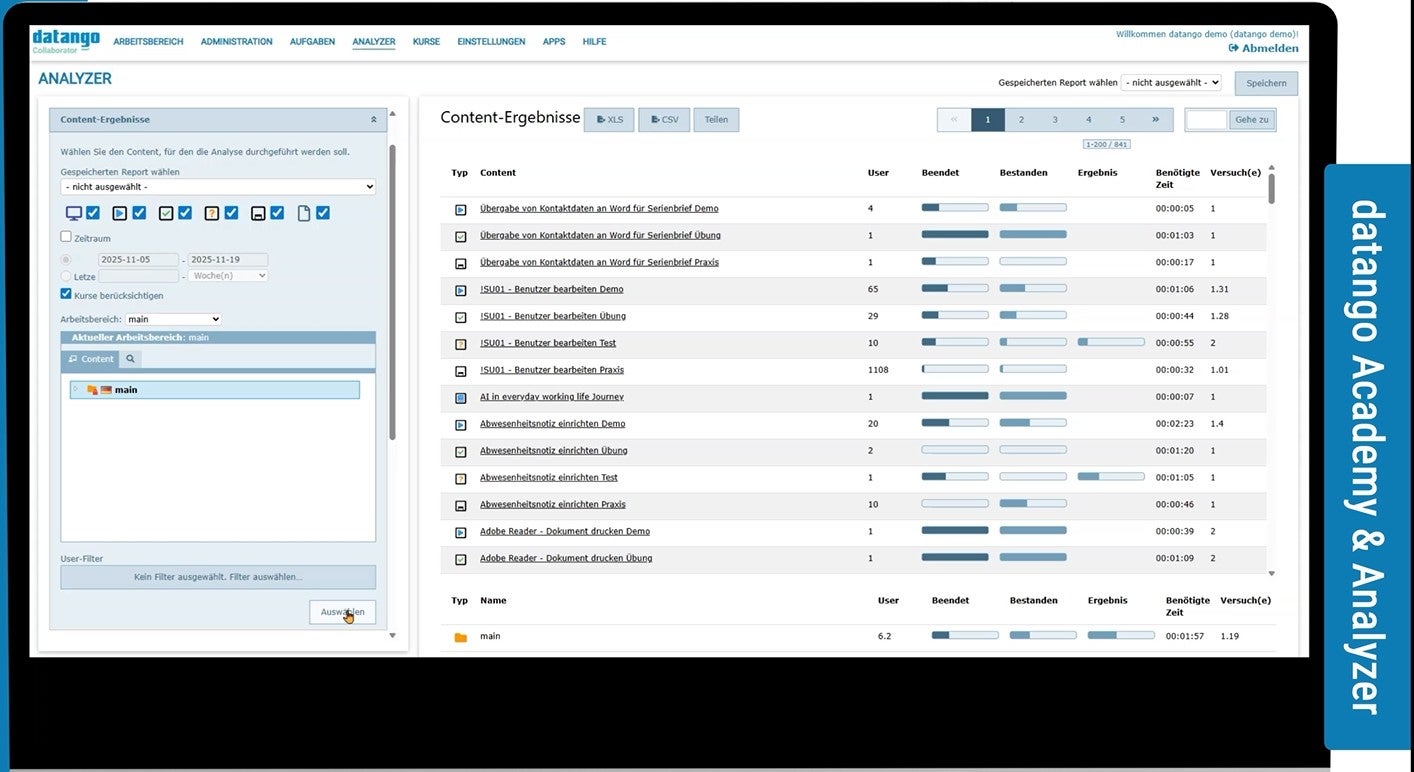Click the icon beside AI in everyday working life Journey
The image size is (1414, 772).
[x=460, y=398]
